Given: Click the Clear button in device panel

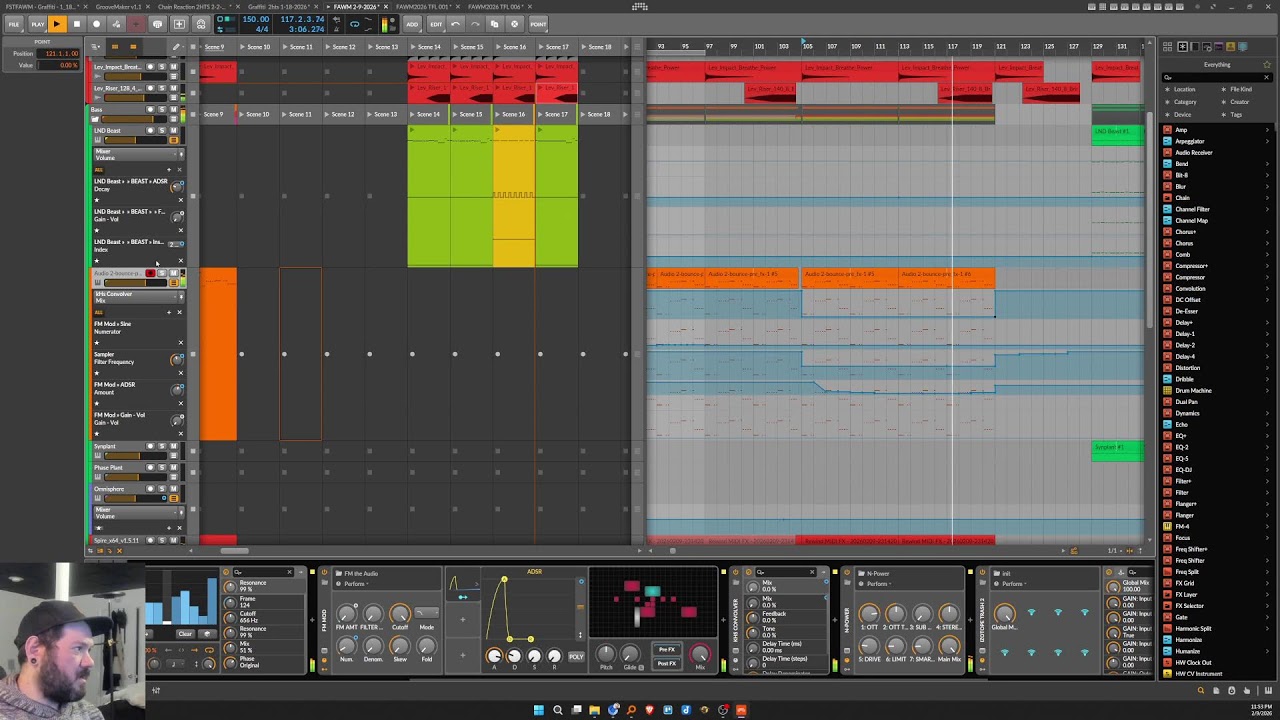Looking at the screenshot, I should click(185, 633).
